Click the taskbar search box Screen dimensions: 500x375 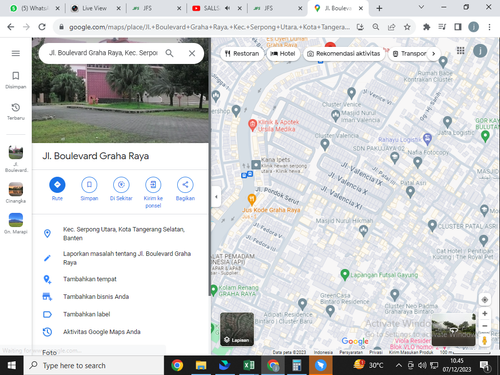[x=94, y=366]
